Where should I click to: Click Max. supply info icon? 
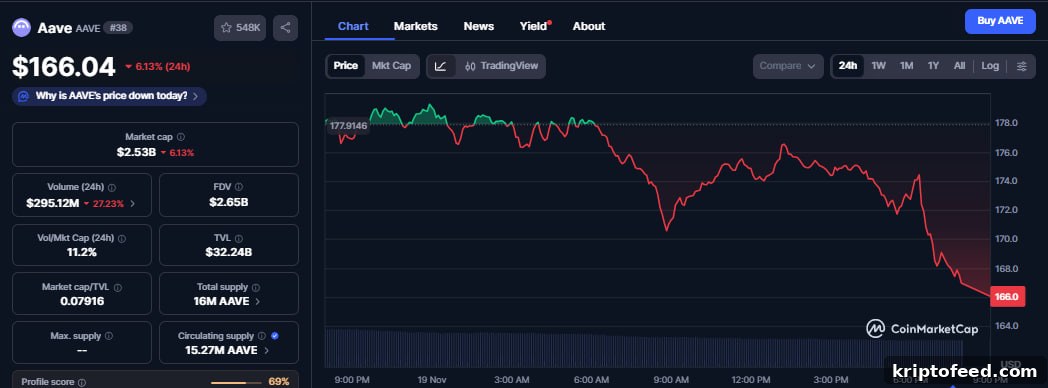point(108,336)
